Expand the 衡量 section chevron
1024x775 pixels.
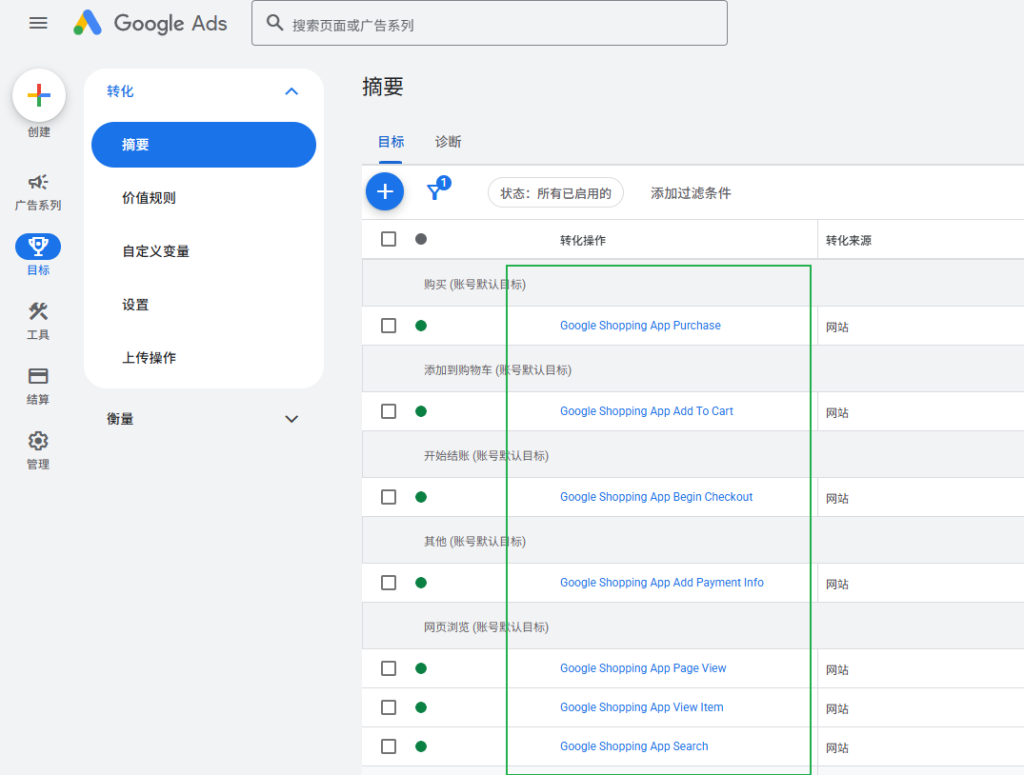[x=291, y=419]
